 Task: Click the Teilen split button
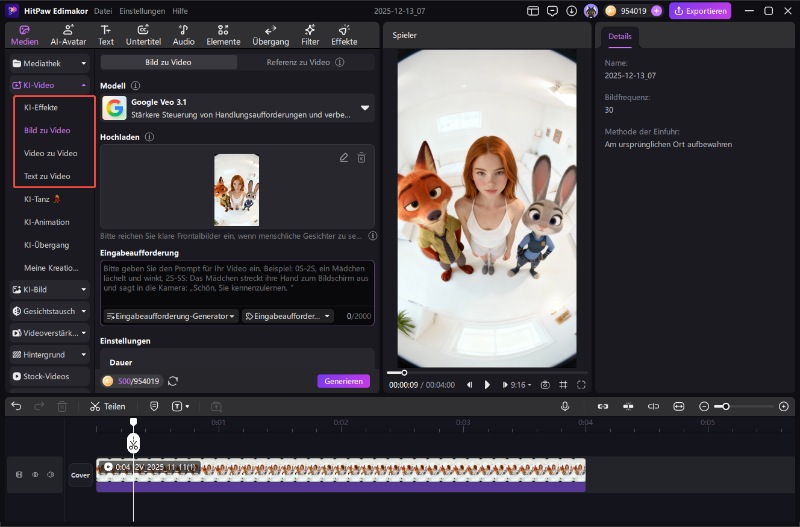click(x=108, y=407)
